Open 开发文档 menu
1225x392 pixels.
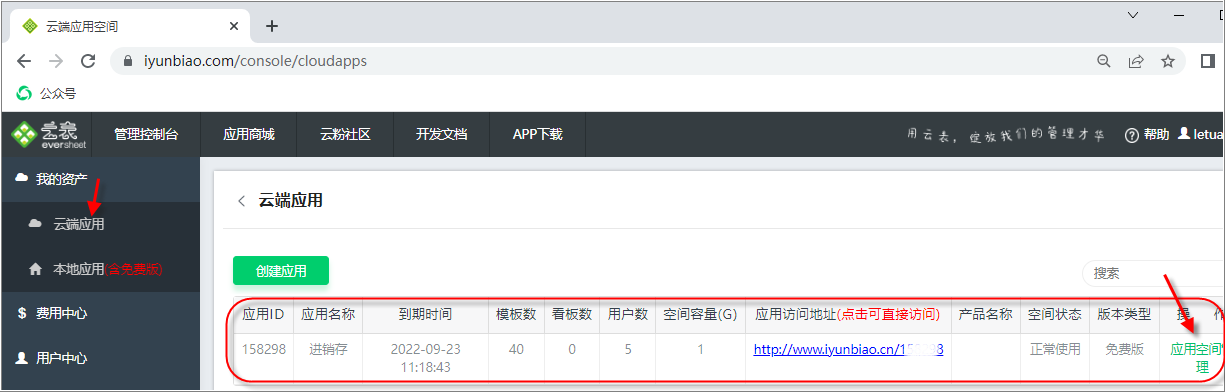(x=441, y=134)
